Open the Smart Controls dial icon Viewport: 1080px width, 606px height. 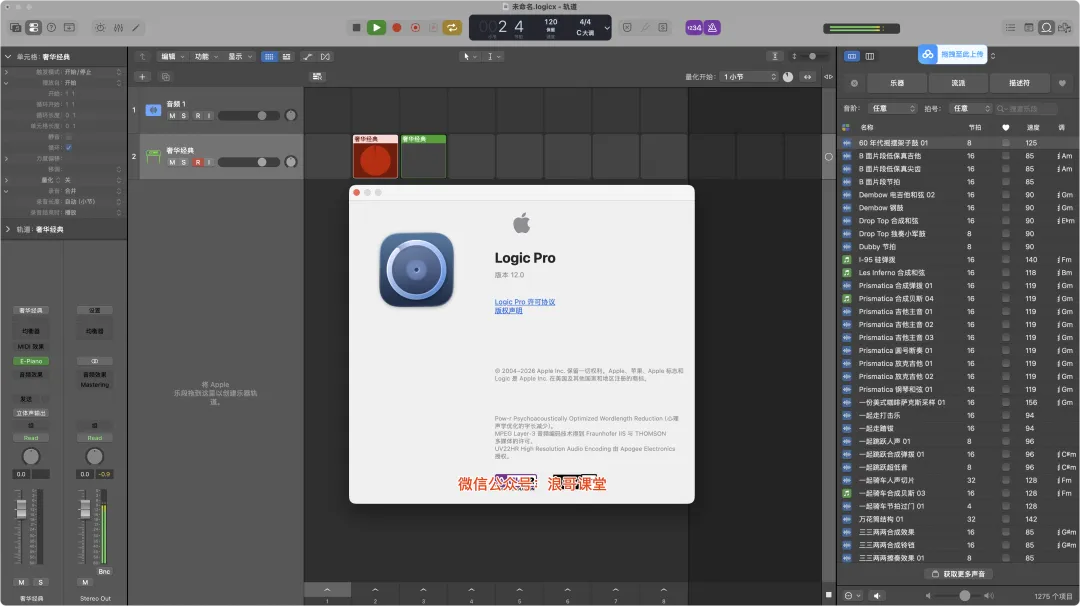(101, 28)
